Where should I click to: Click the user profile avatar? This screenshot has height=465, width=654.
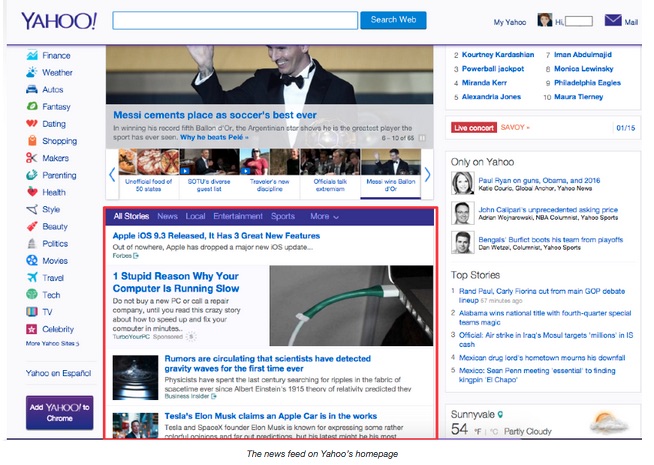(545, 20)
